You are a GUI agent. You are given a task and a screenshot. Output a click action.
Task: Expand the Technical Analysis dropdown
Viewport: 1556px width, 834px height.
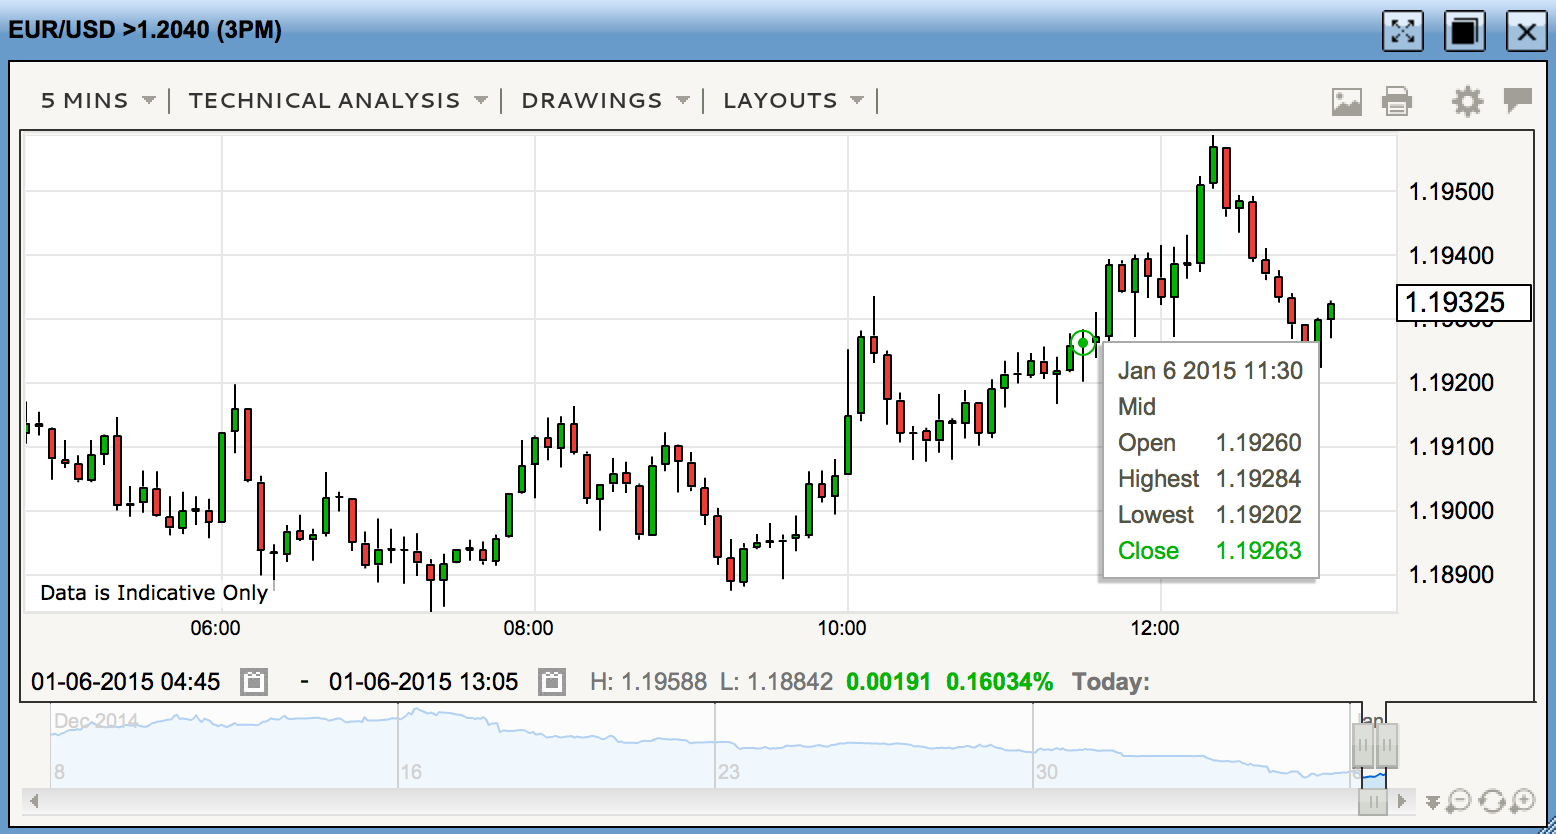pos(337,101)
